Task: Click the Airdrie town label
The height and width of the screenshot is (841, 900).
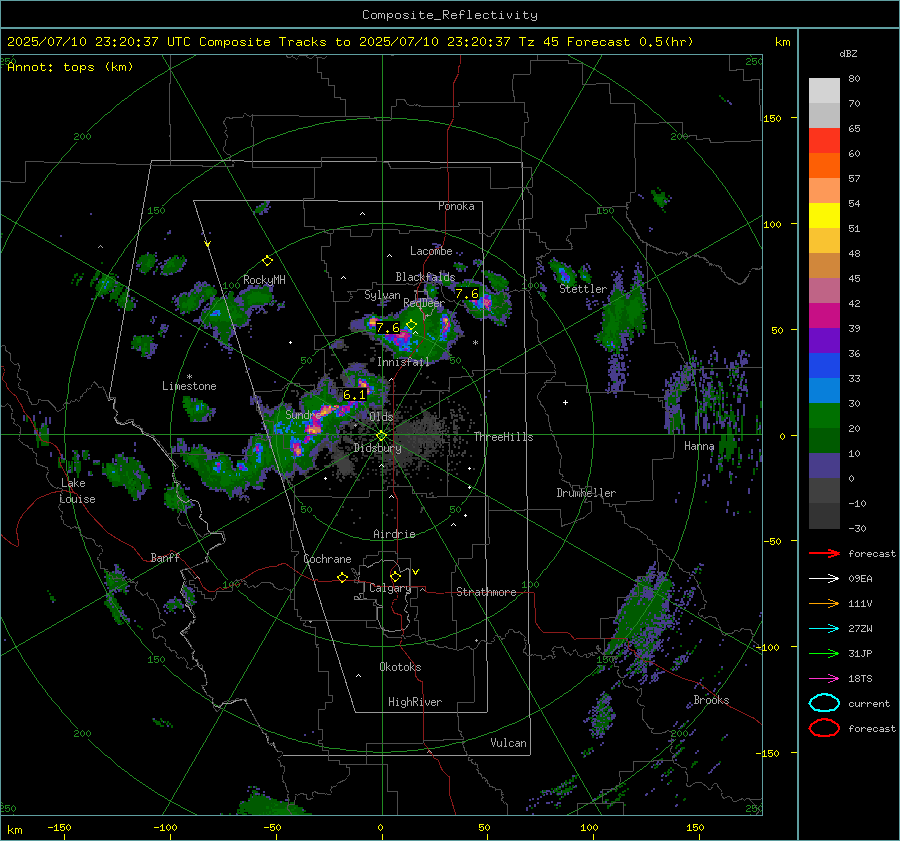Action: coord(394,534)
